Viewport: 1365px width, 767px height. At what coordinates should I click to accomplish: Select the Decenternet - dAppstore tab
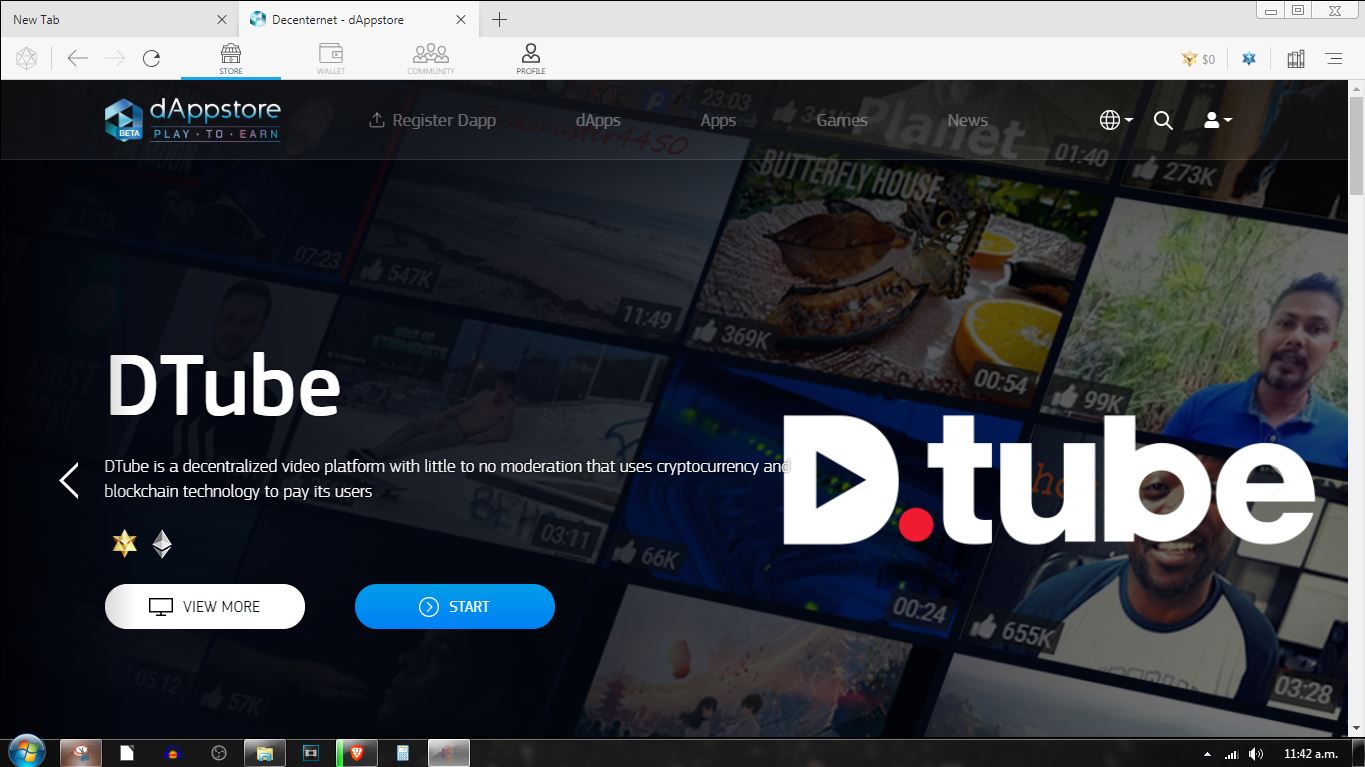pyautogui.click(x=359, y=20)
